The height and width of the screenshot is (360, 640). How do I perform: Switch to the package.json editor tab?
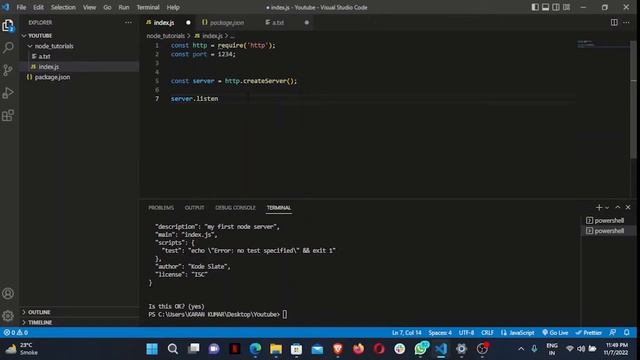point(227,22)
